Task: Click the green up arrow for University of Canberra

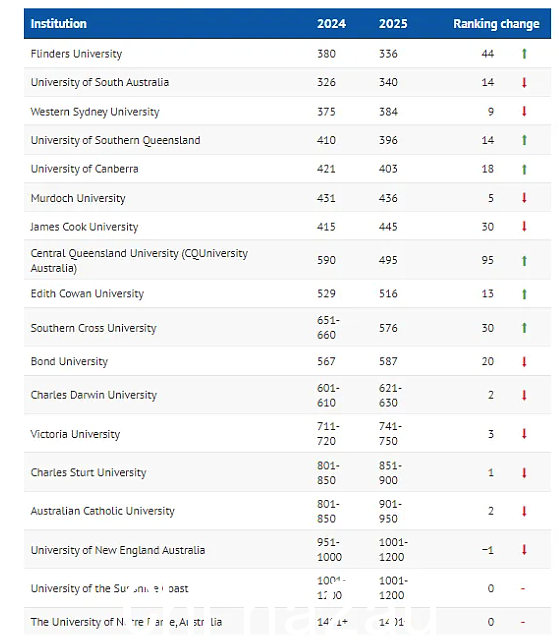Action: [524, 169]
